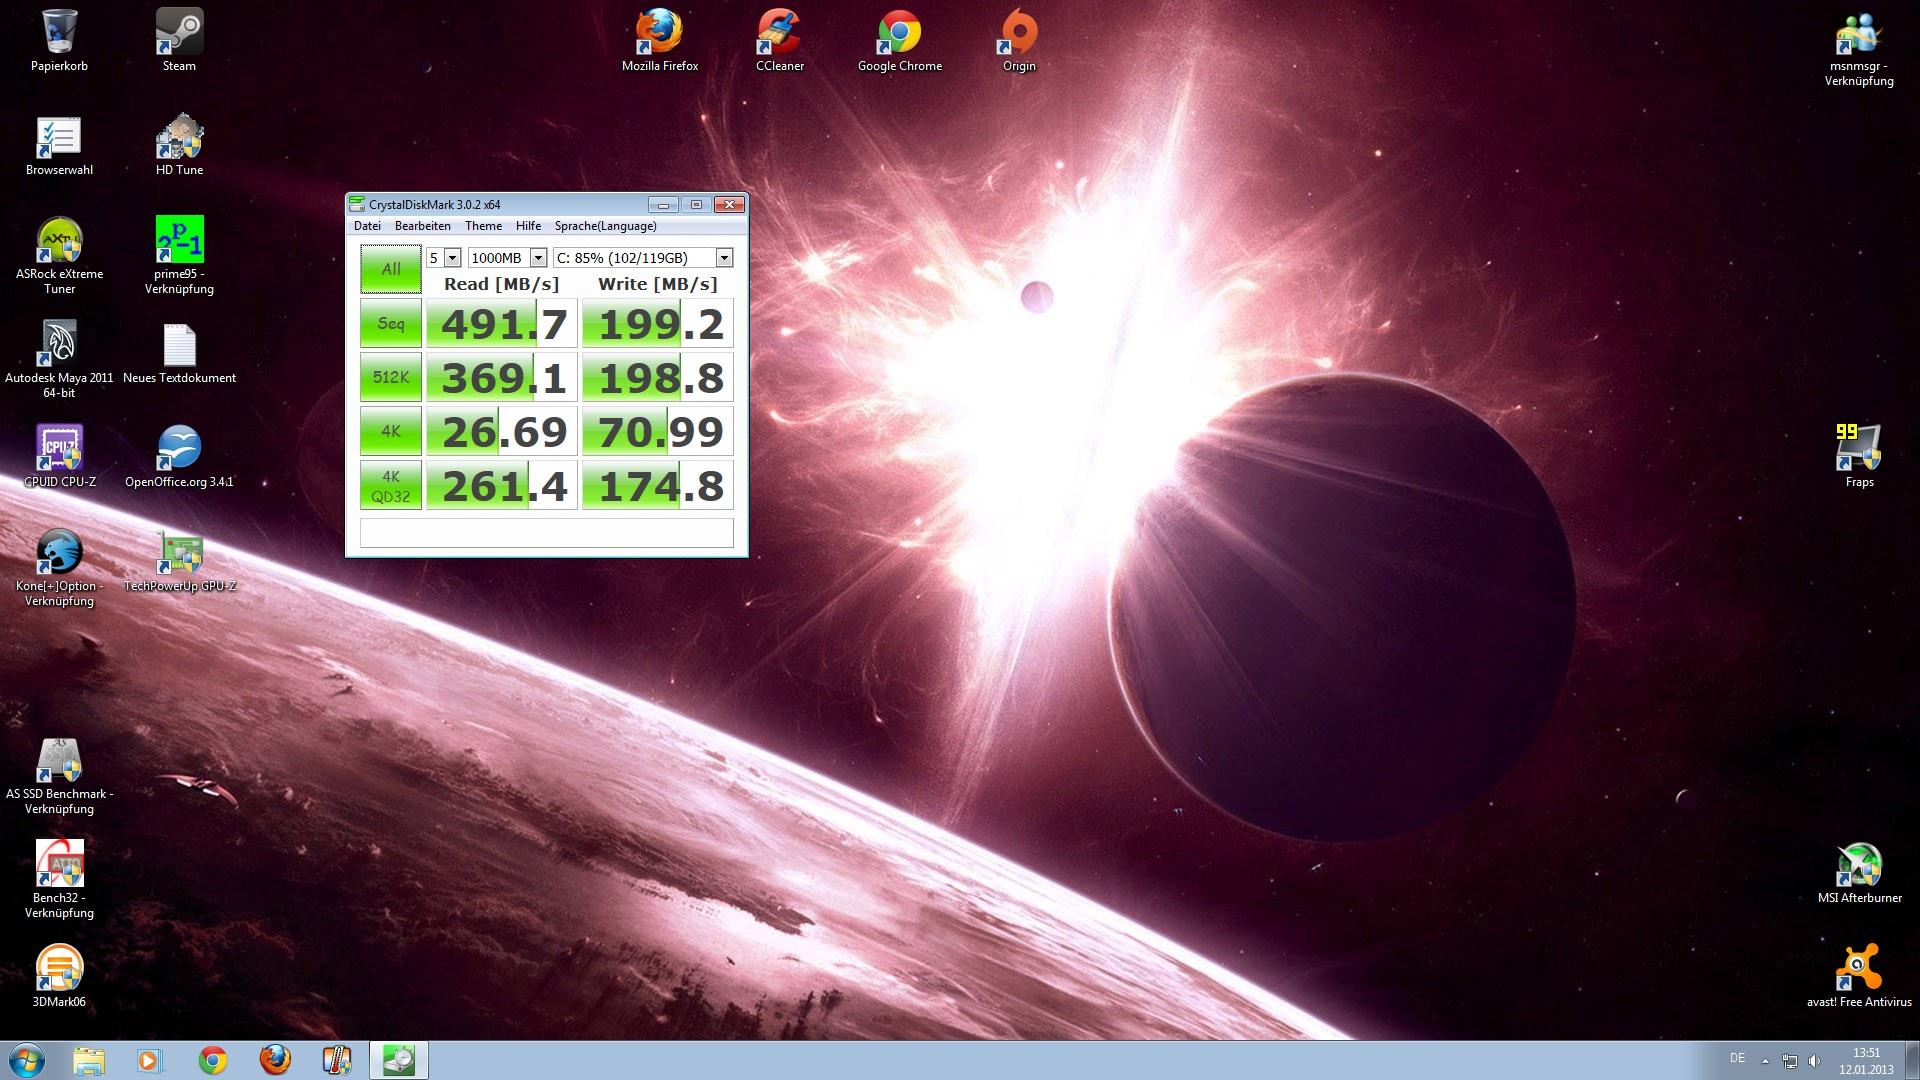This screenshot has width=1920, height=1080.
Task: Open the Bearbeiten menu
Action: pos(422,226)
